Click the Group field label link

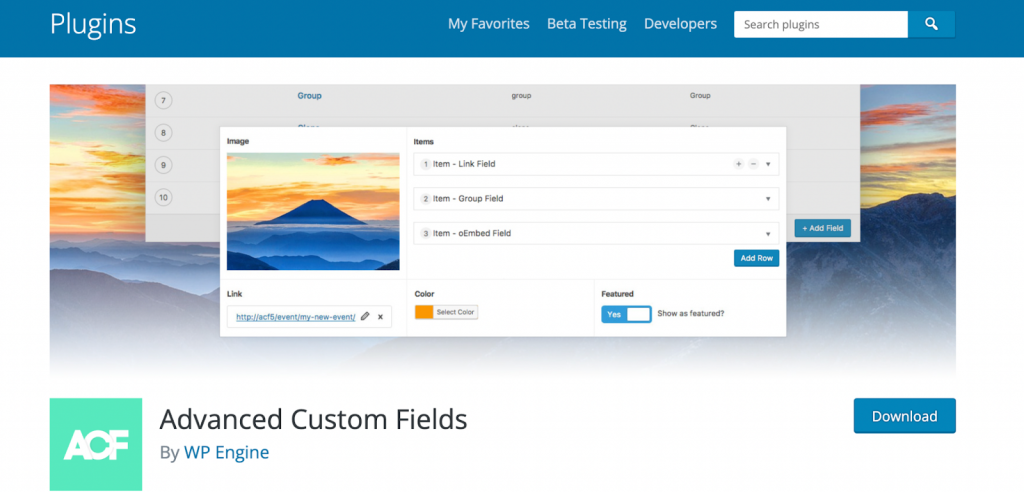[x=310, y=95]
